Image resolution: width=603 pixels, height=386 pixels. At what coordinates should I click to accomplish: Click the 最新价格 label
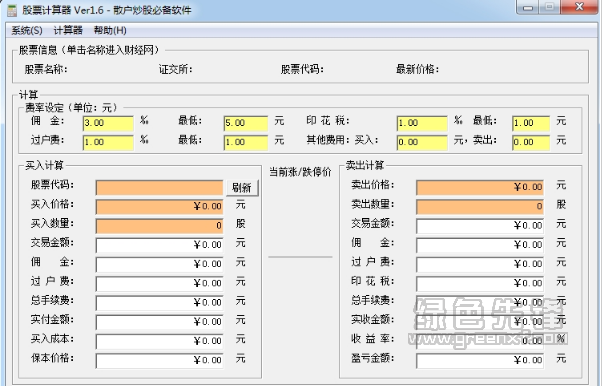click(x=418, y=70)
